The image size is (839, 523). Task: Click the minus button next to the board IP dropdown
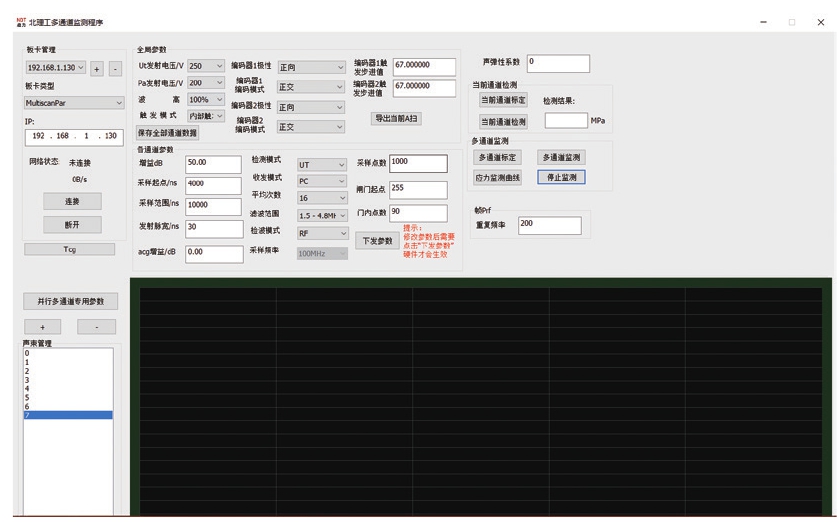pyautogui.click(x=115, y=69)
